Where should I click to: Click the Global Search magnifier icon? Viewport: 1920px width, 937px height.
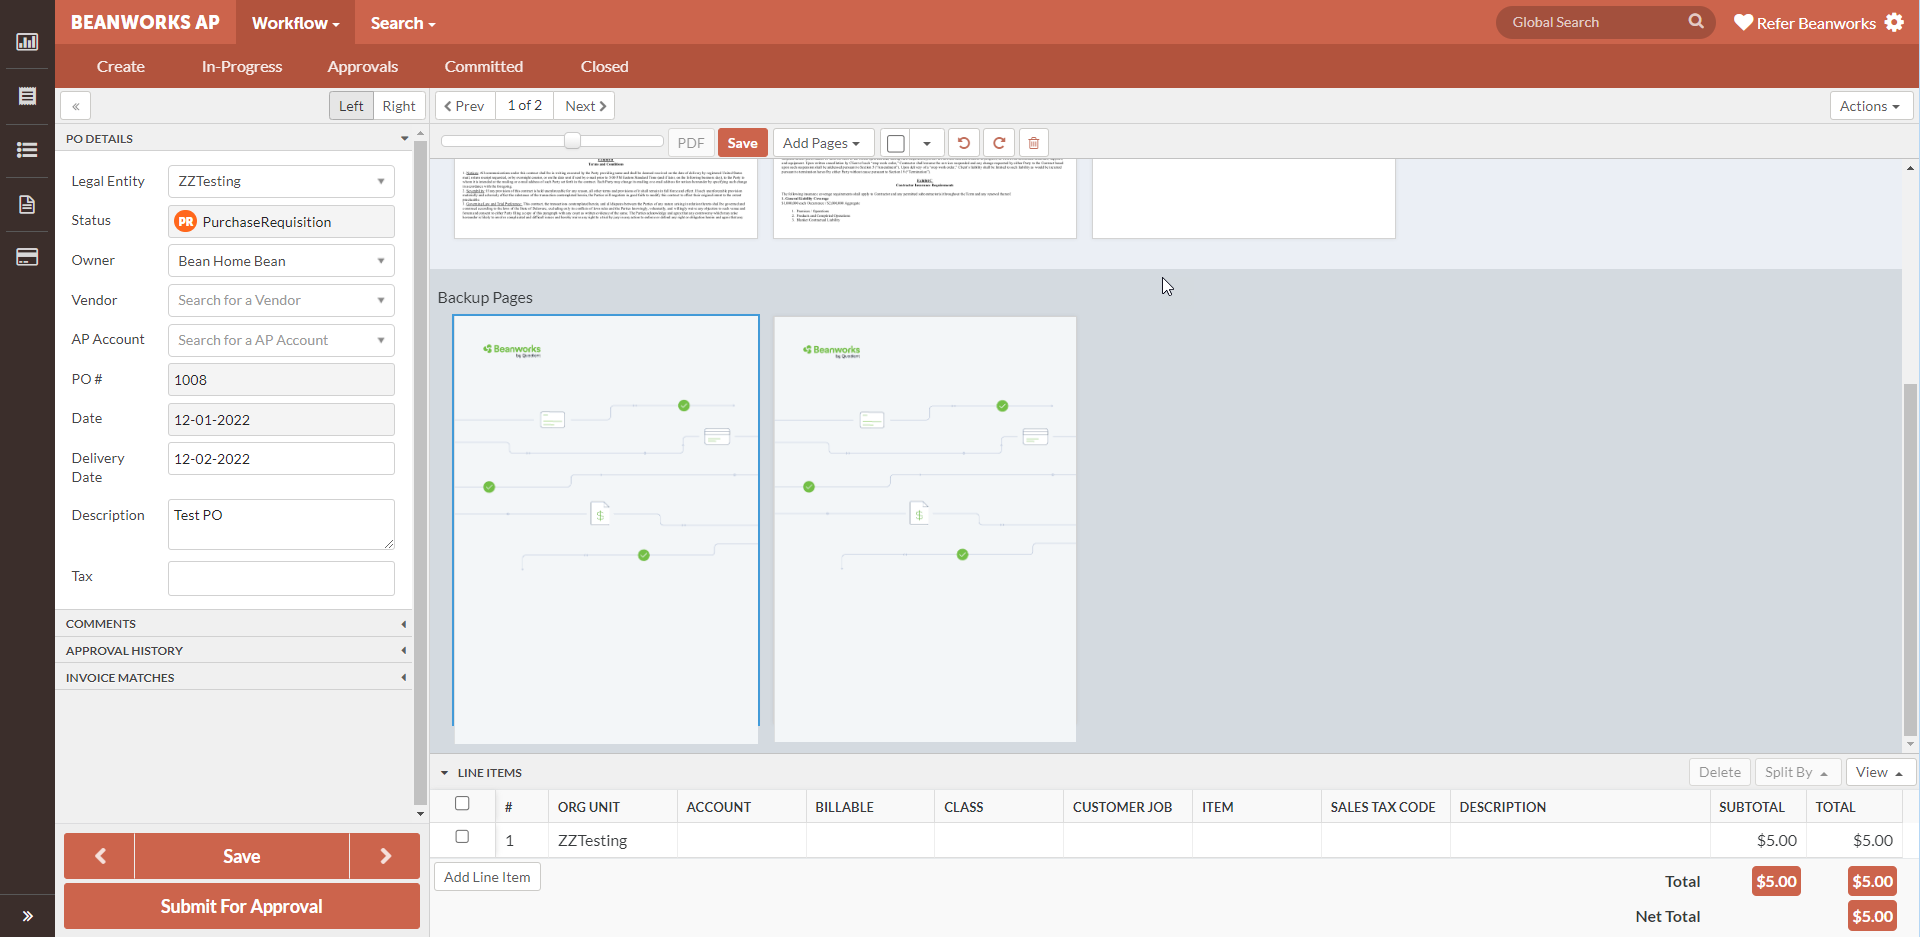click(1696, 21)
